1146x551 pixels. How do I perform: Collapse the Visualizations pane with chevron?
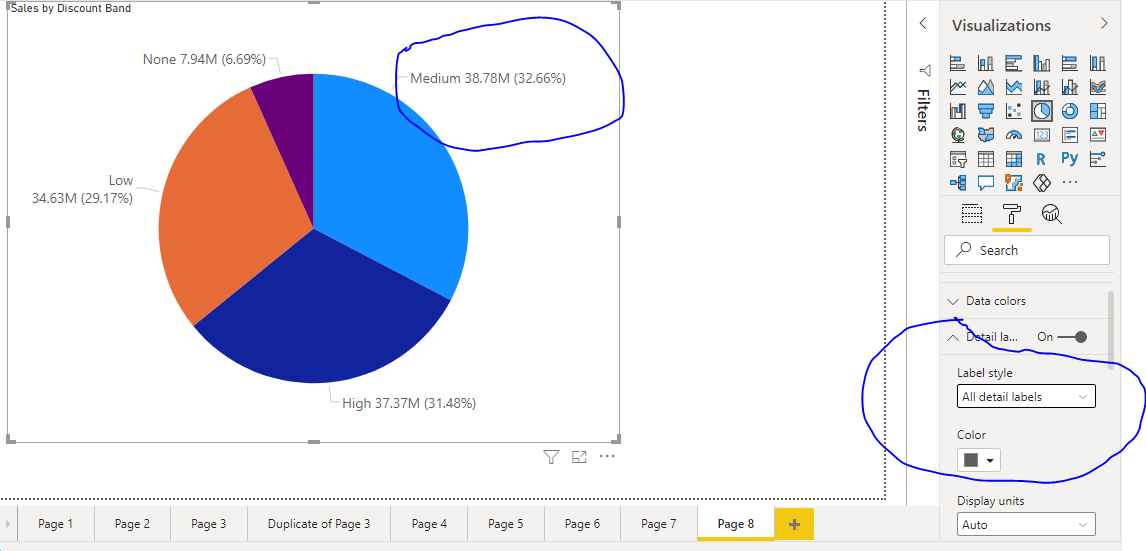[1104, 23]
